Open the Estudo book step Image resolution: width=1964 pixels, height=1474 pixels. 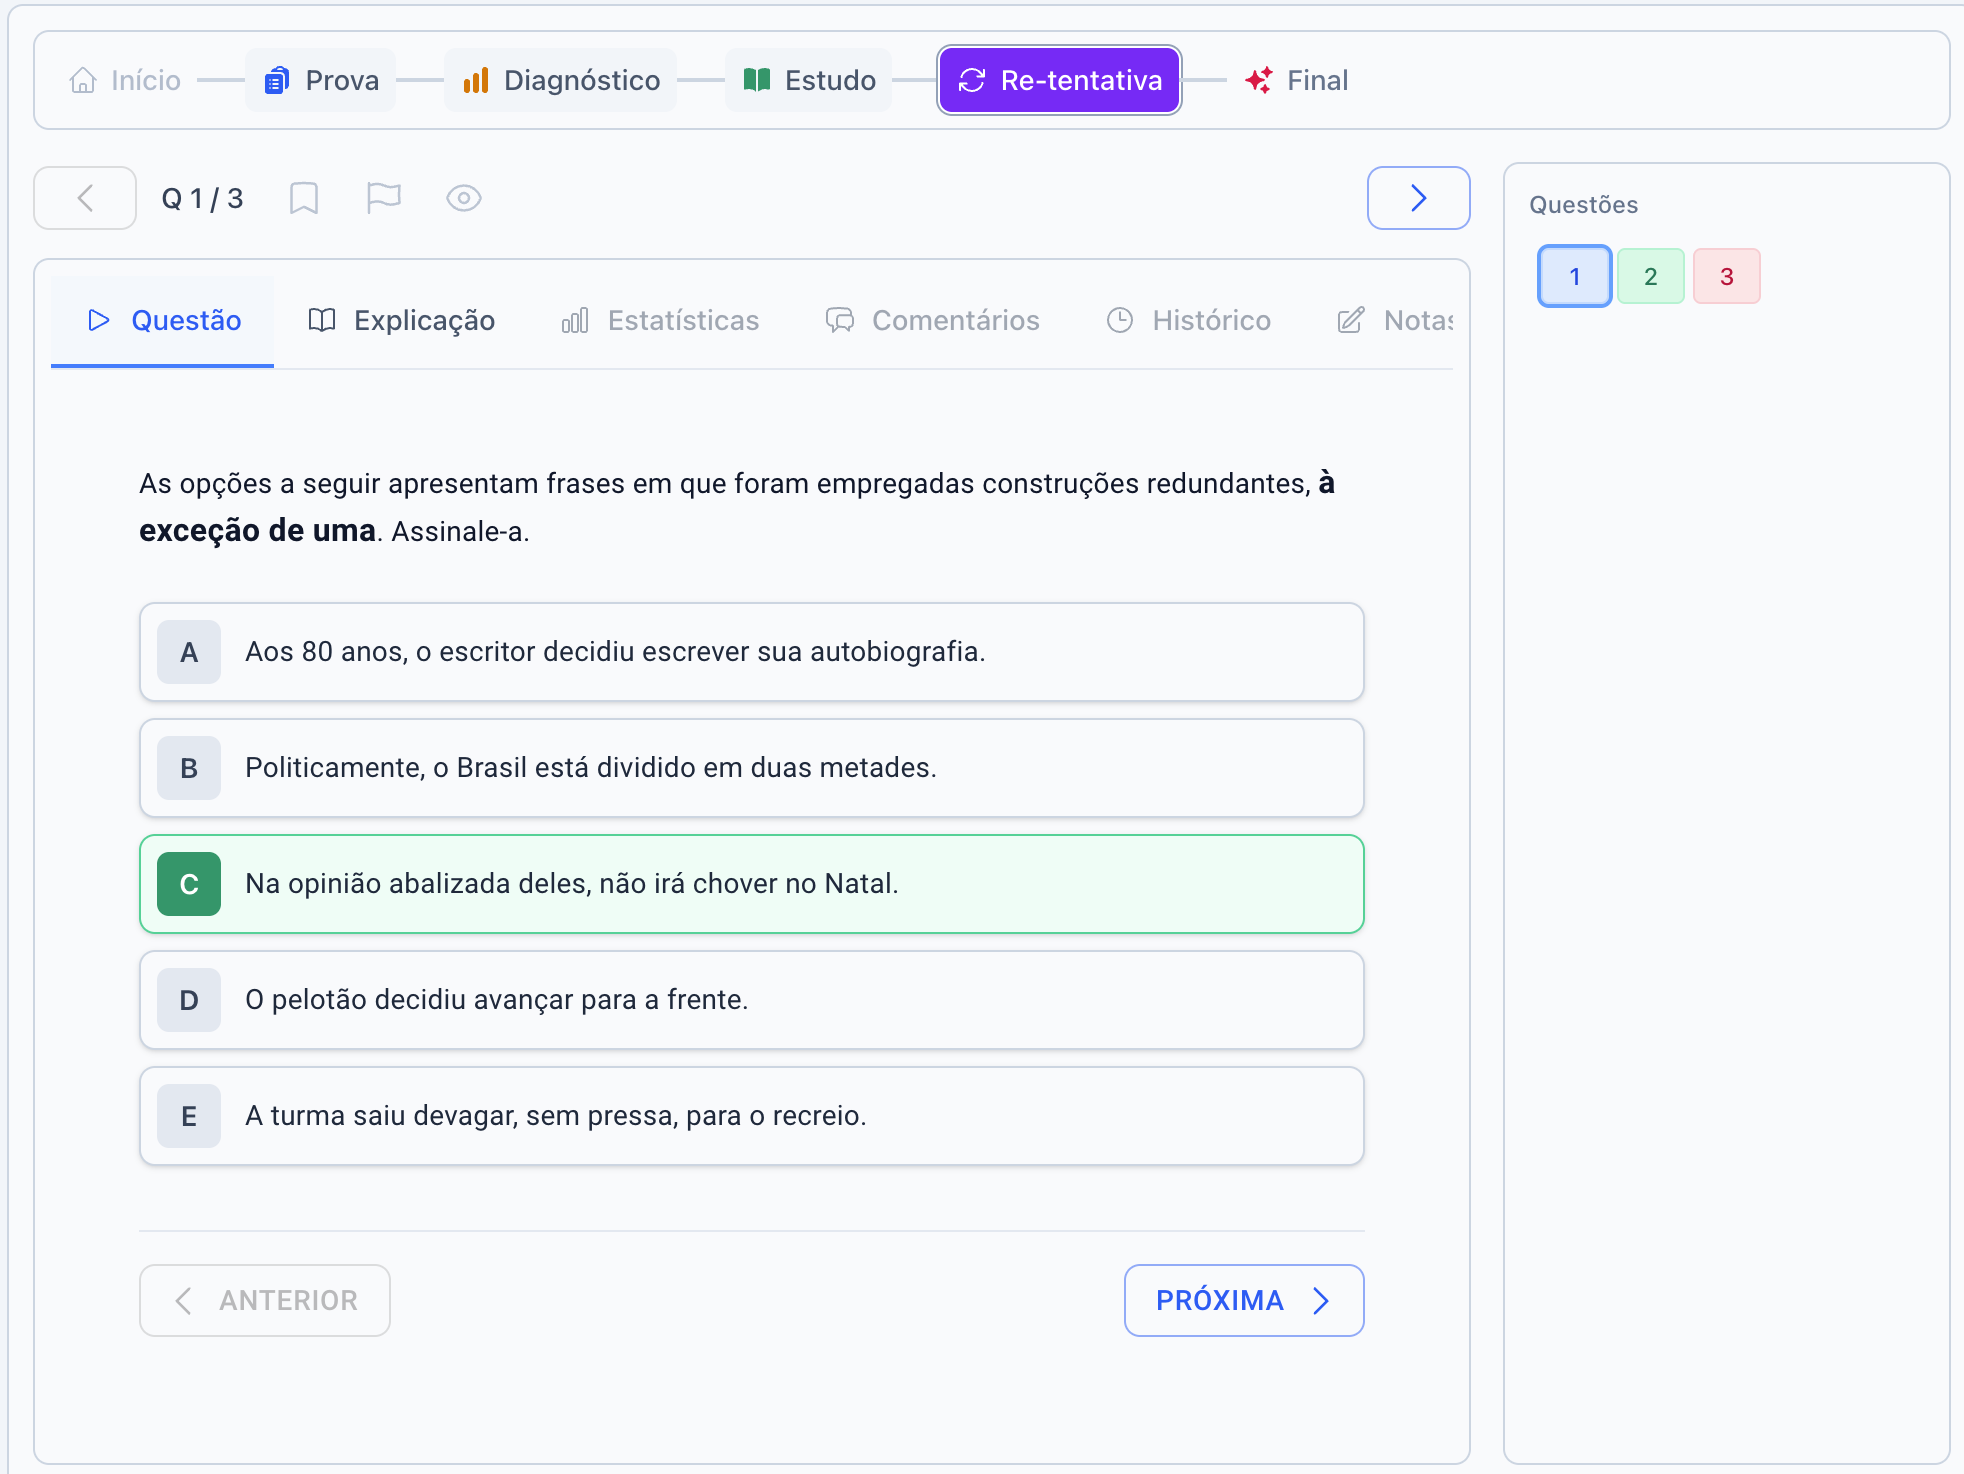809,80
